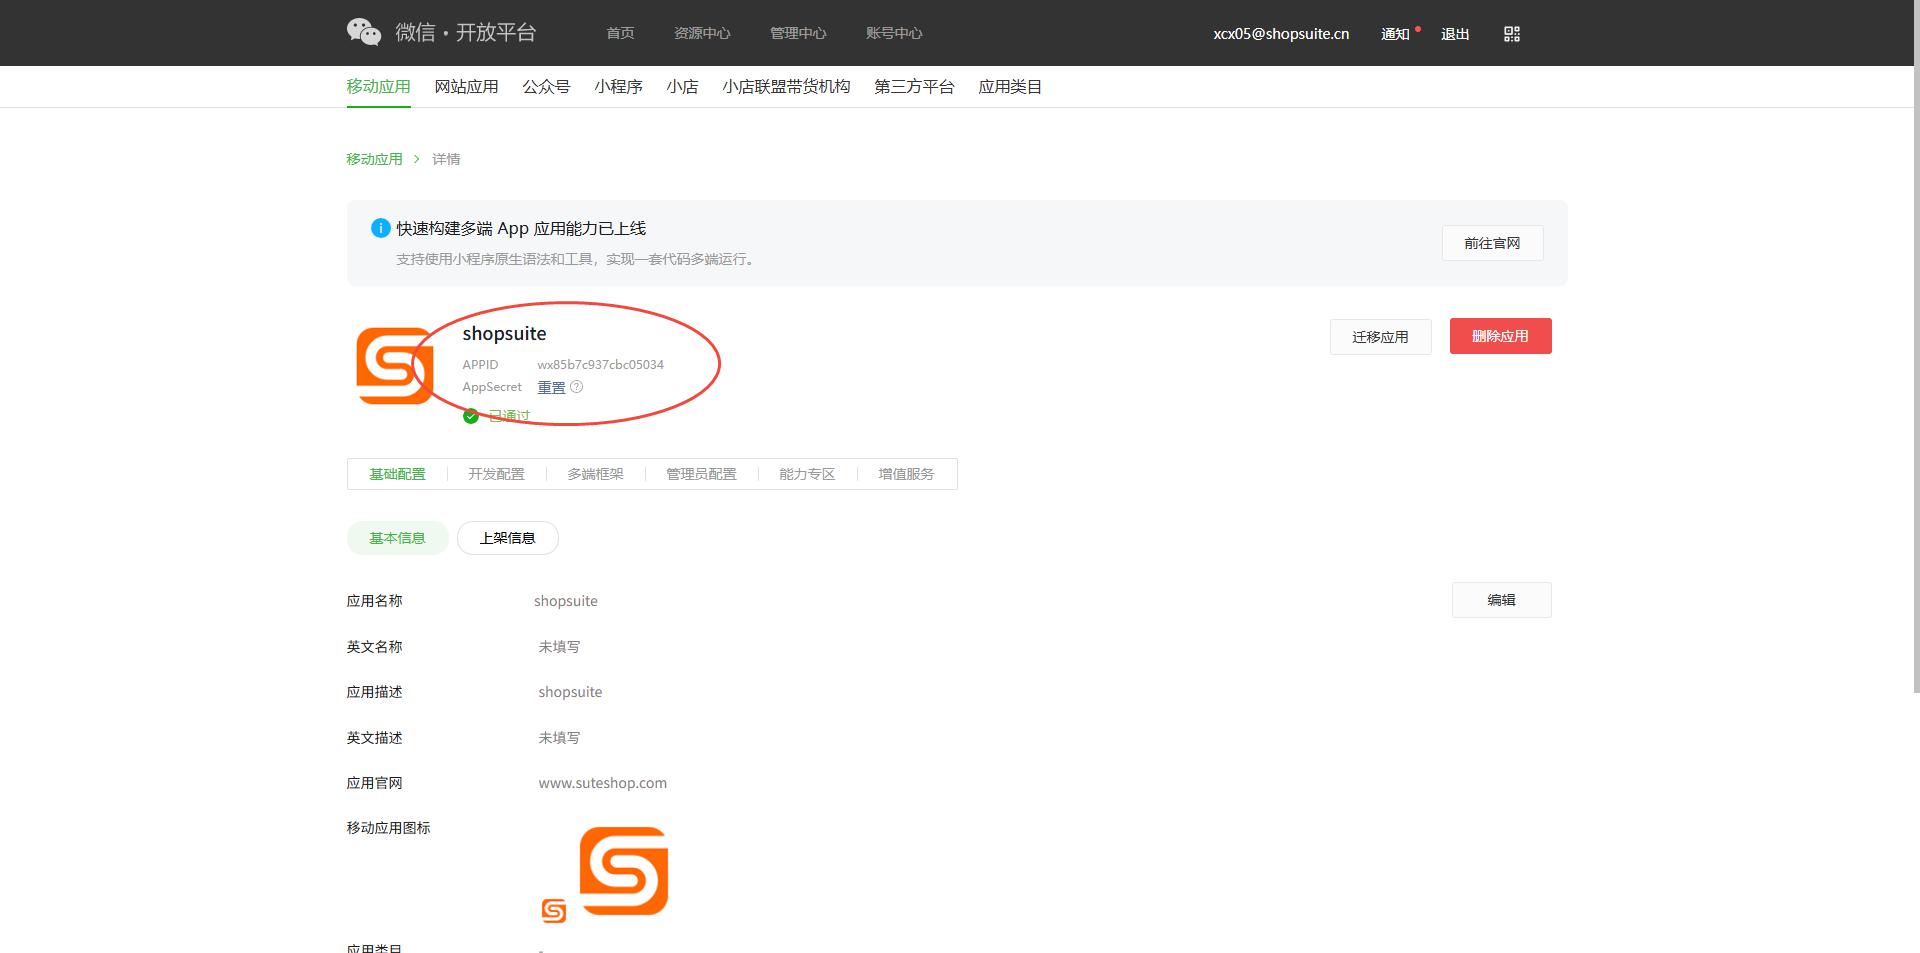Click 应用描述 value shopsuite

(570, 692)
